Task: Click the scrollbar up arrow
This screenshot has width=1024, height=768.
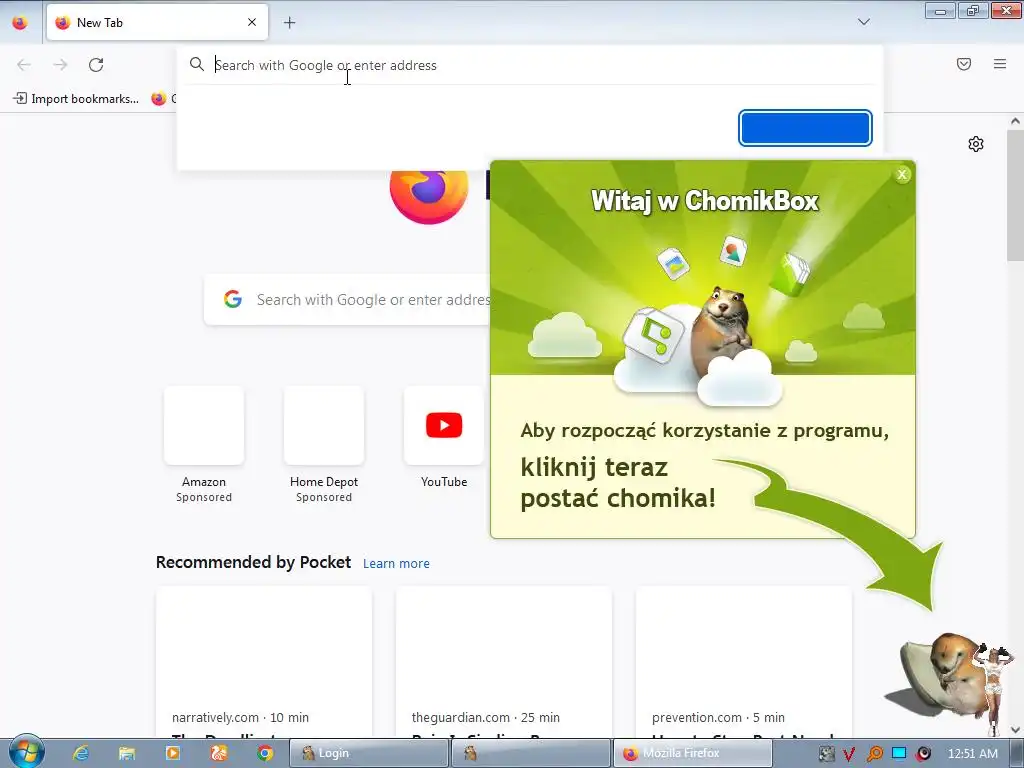Action: [1015, 121]
